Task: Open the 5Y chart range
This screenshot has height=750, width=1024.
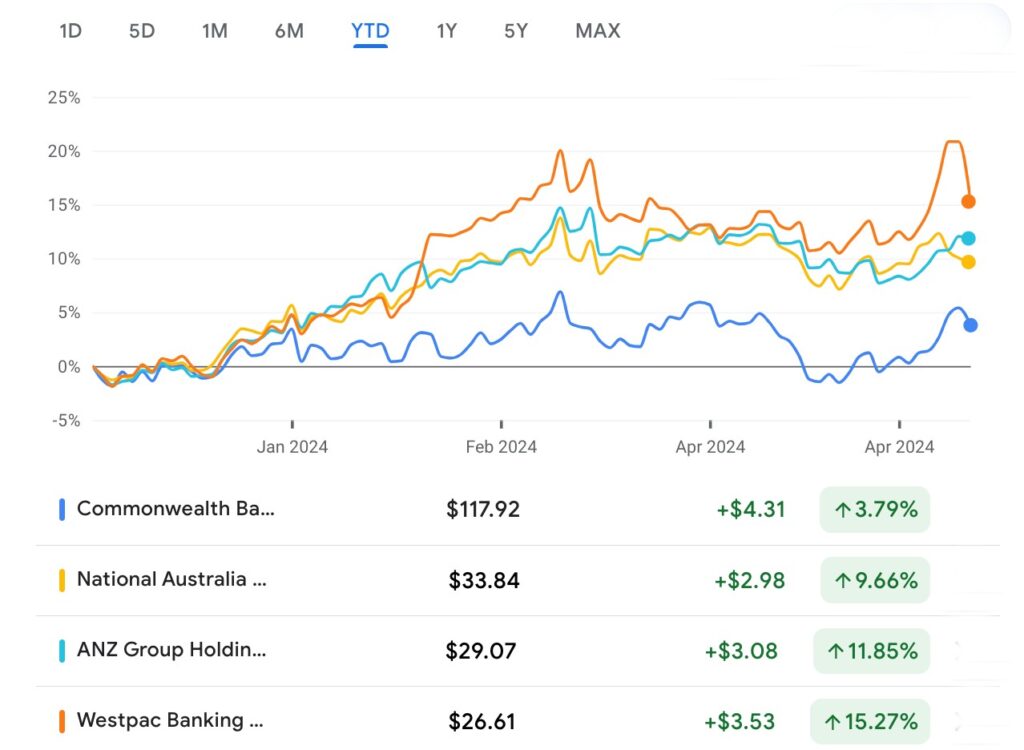Action: 516,31
